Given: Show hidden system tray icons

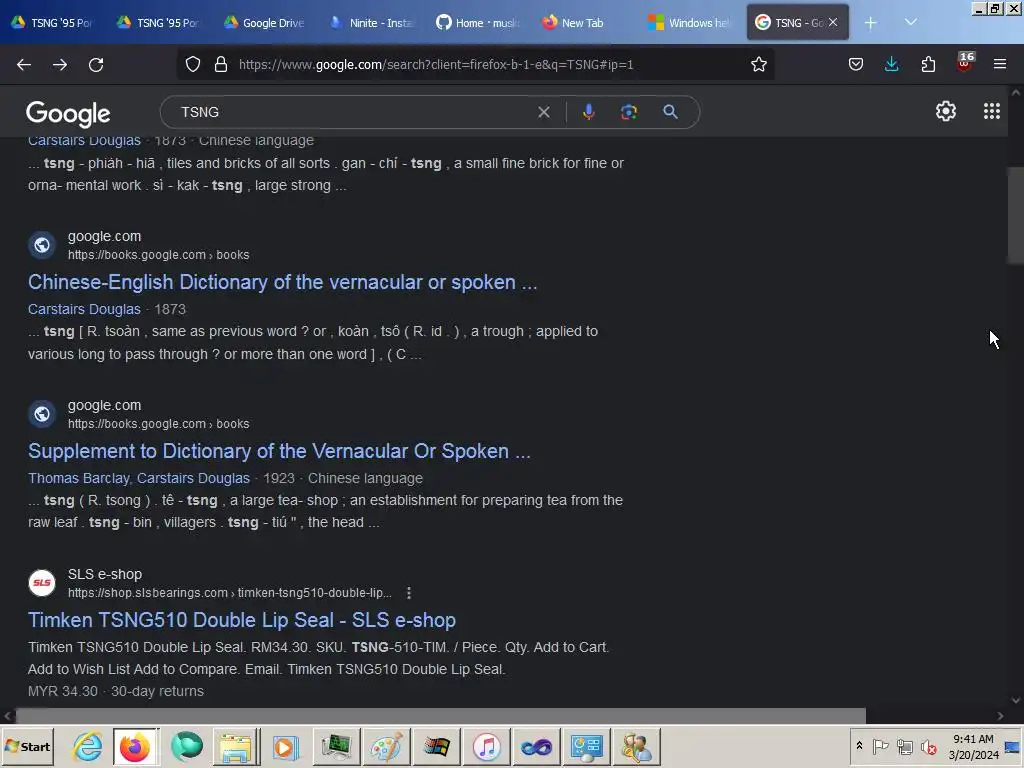Looking at the screenshot, I should [x=859, y=746].
